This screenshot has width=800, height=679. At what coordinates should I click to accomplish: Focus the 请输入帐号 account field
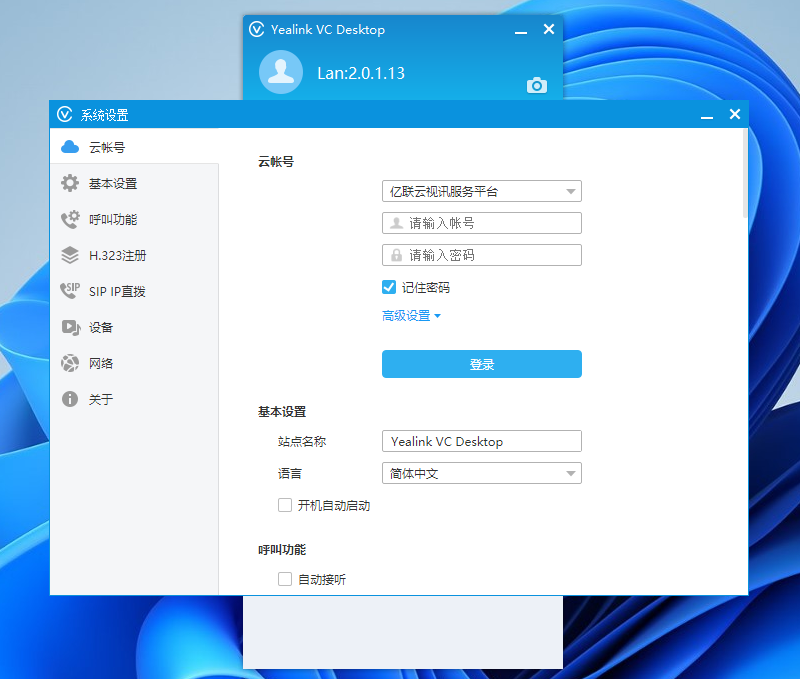pos(482,223)
